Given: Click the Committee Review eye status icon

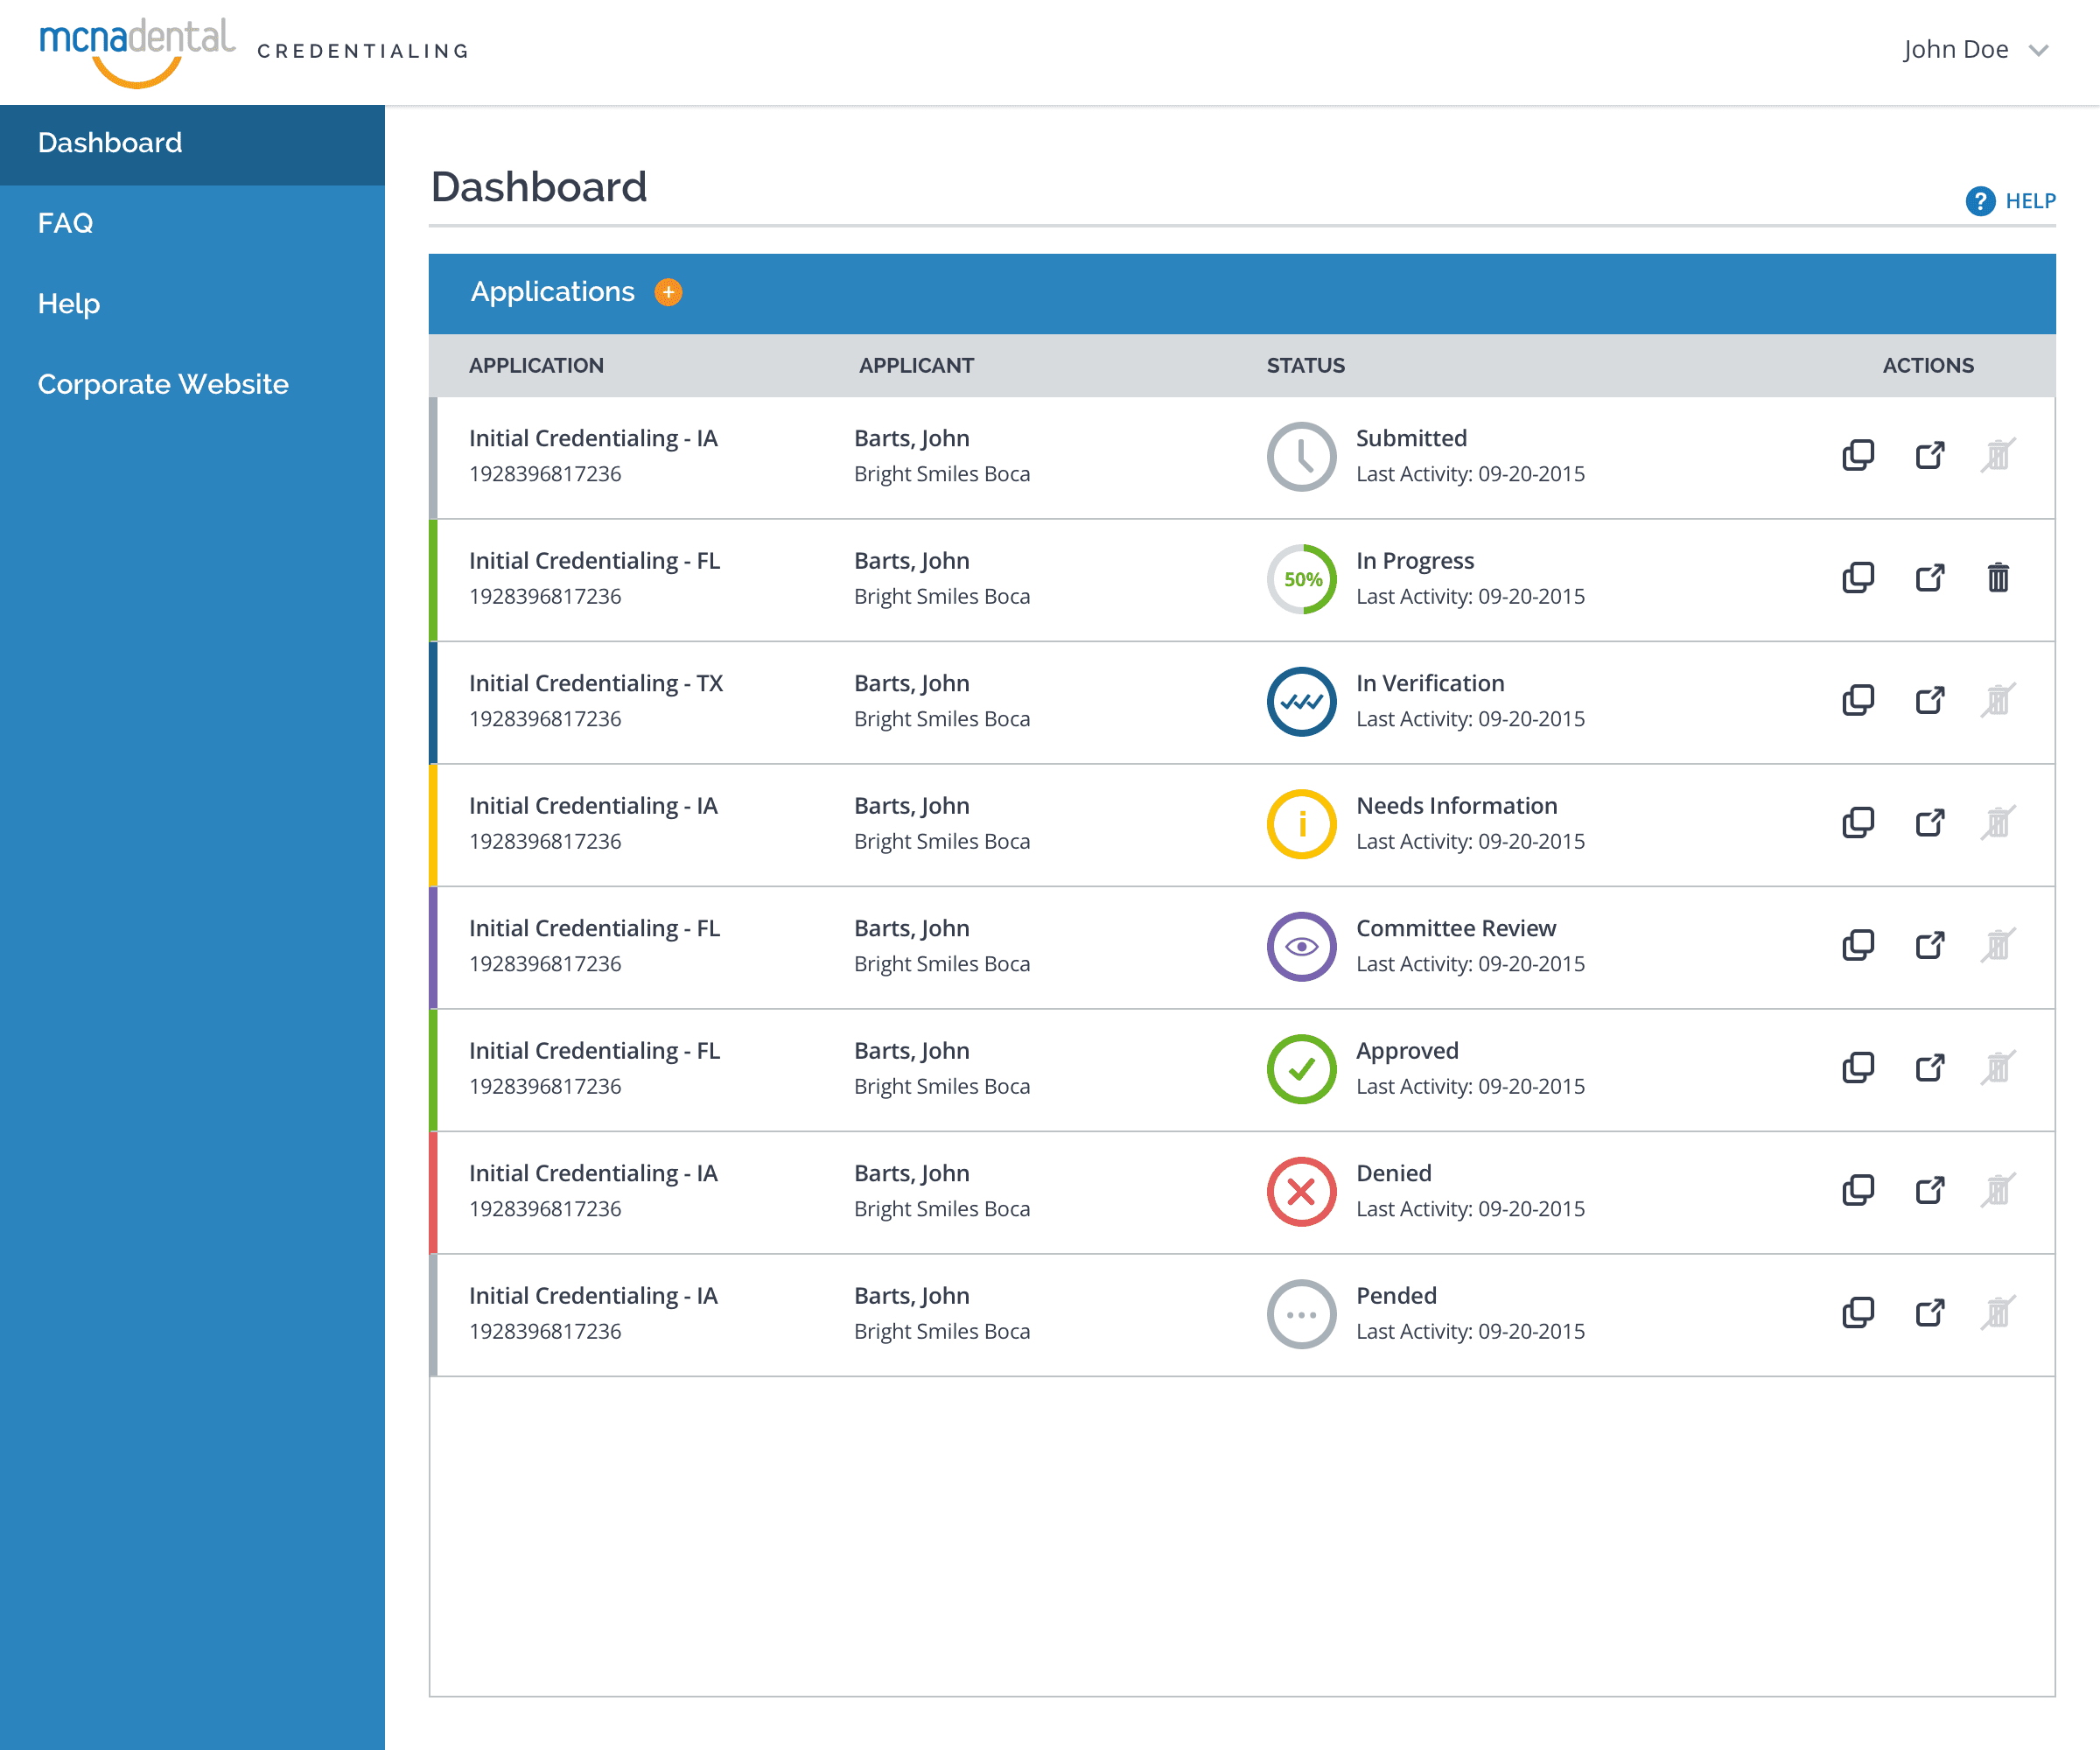Looking at the screenshot, I should click(1301, 946).
